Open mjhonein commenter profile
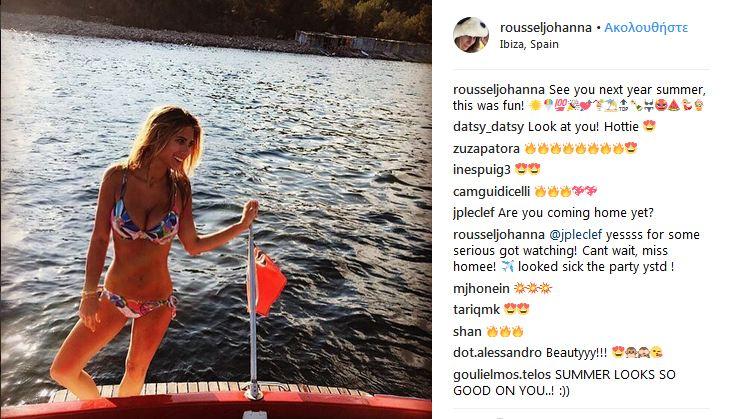731x419 pixels. click(x=481, y=288)
